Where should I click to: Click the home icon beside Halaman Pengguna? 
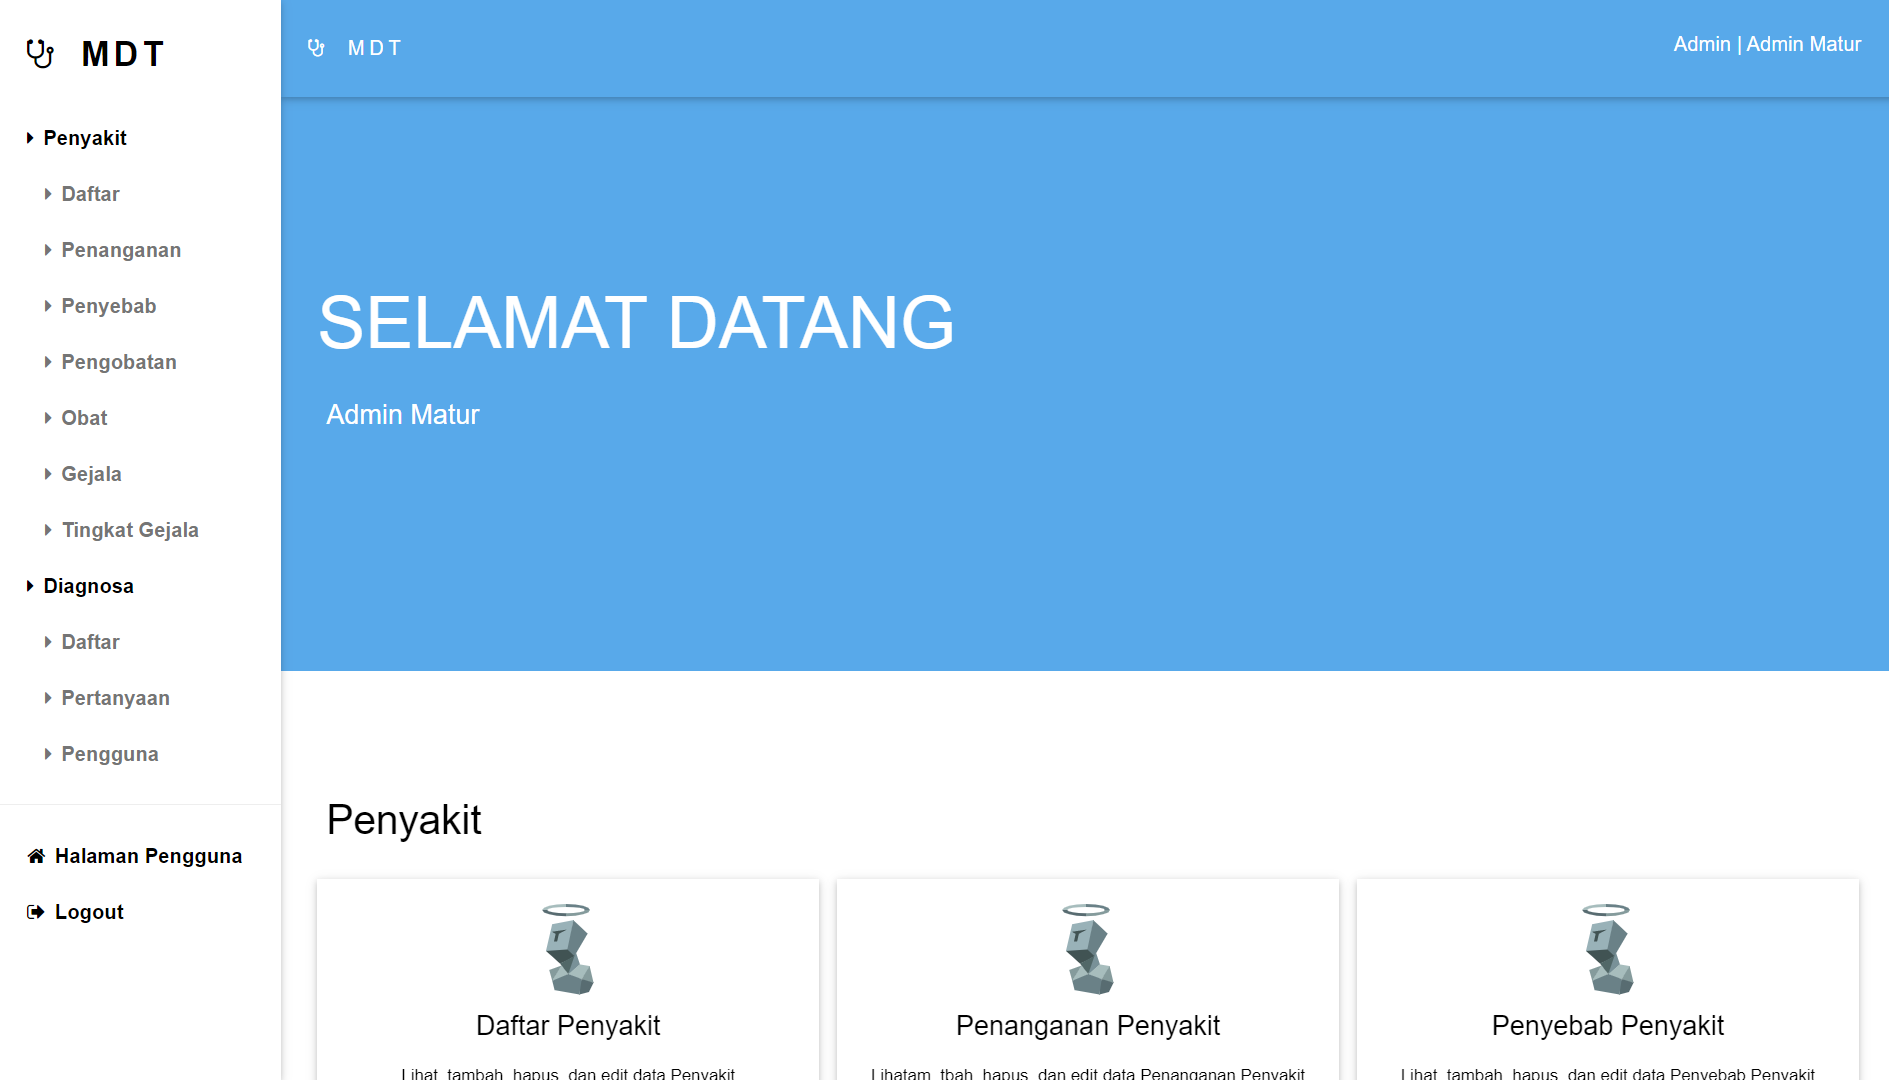click(x=36, y=856)
